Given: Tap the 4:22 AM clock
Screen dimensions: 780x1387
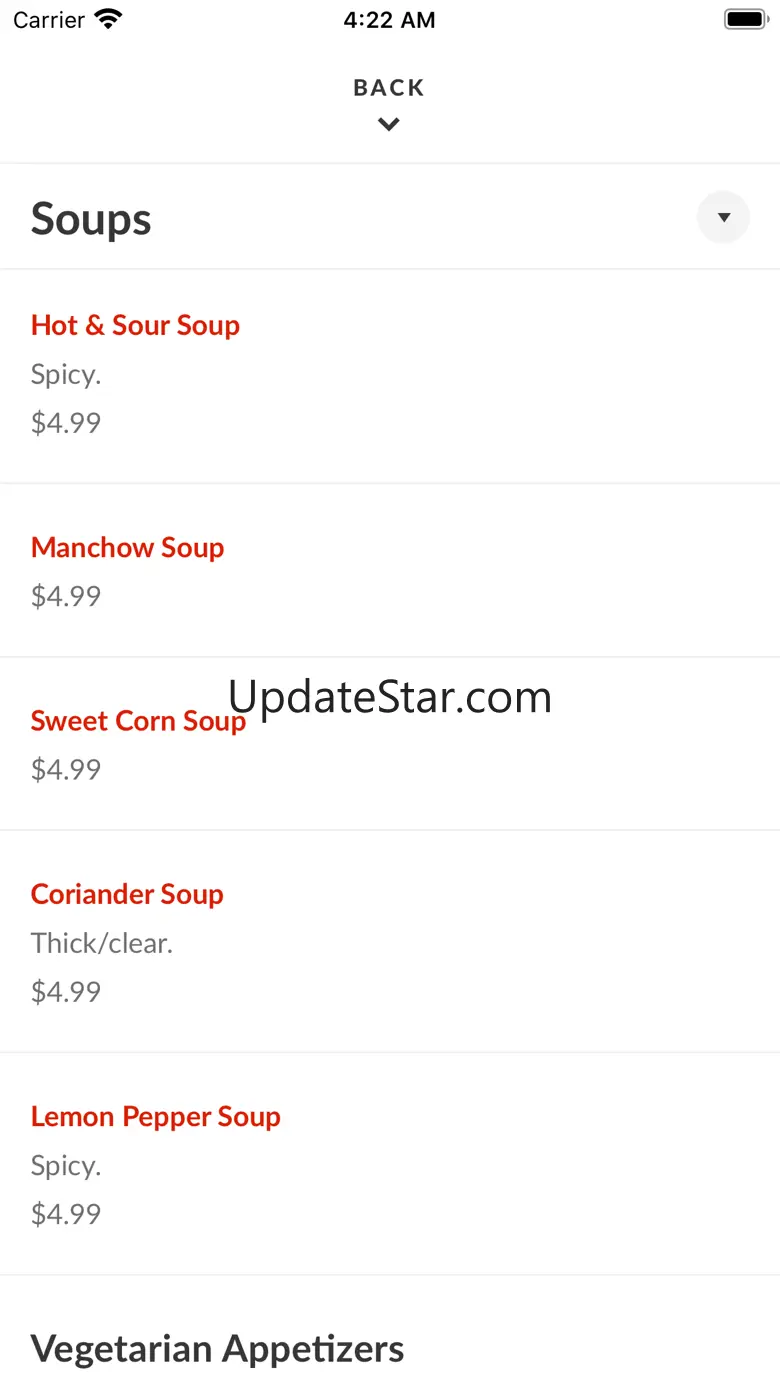Looking at the screenshot, I should 389,20.
